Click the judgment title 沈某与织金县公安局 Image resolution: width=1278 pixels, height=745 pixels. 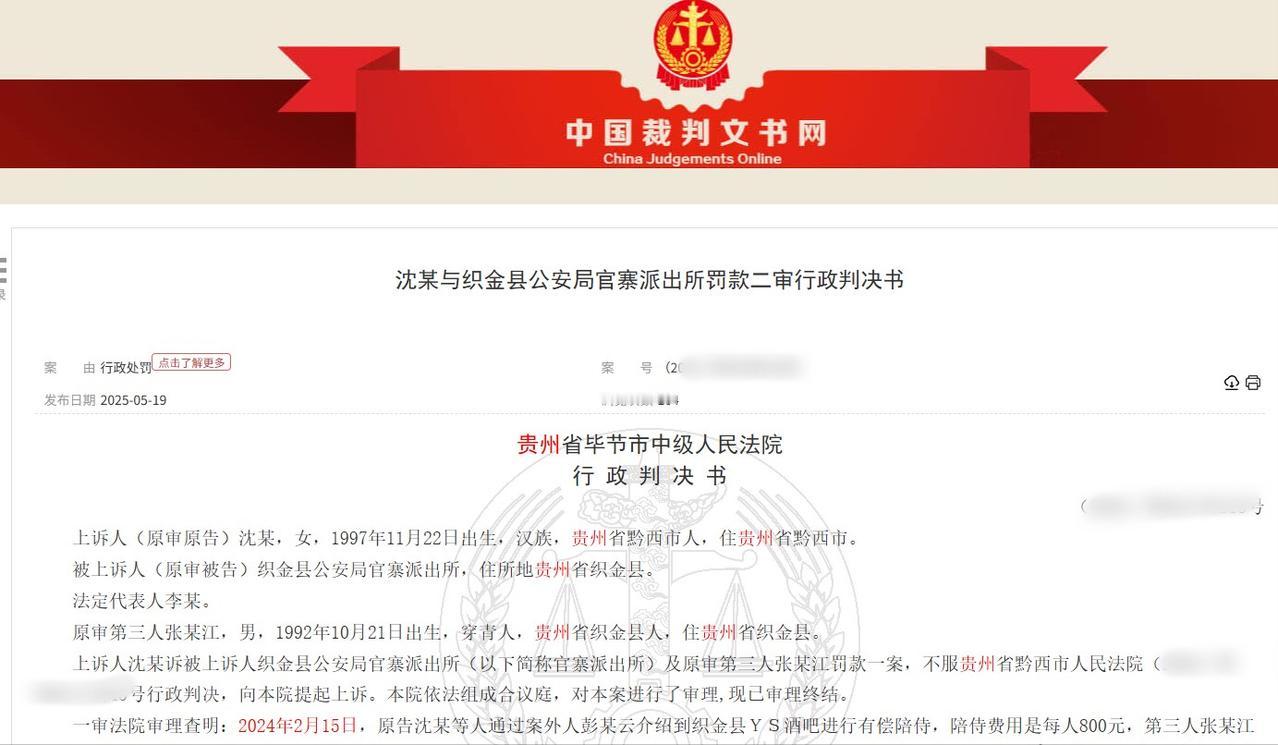point(649,280)
